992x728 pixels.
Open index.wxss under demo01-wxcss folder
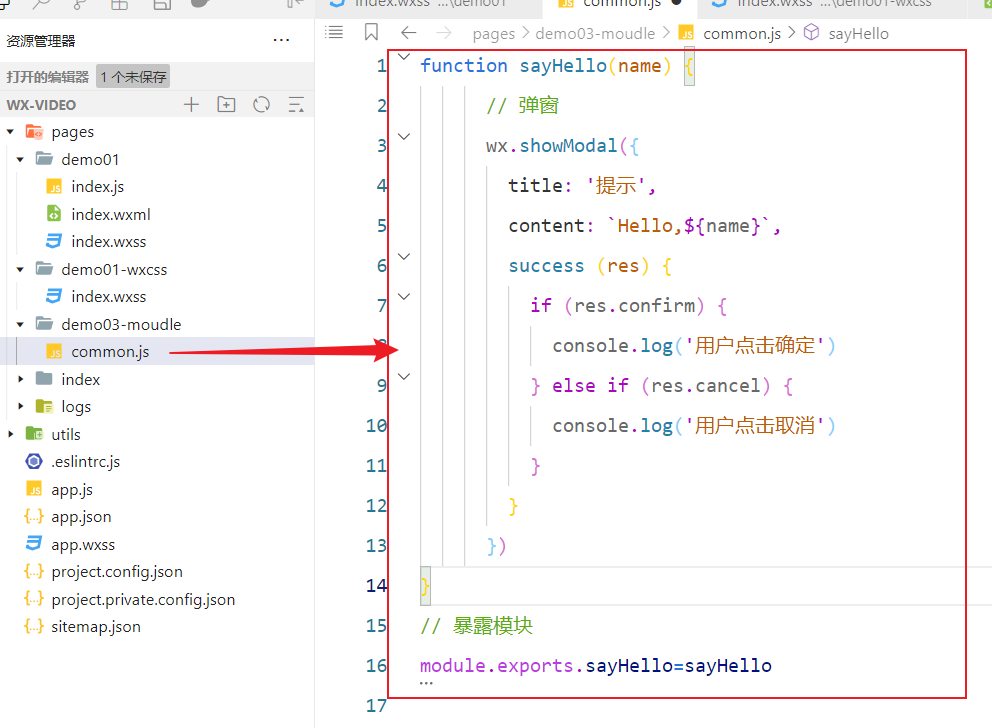click(x=108, y=297)
